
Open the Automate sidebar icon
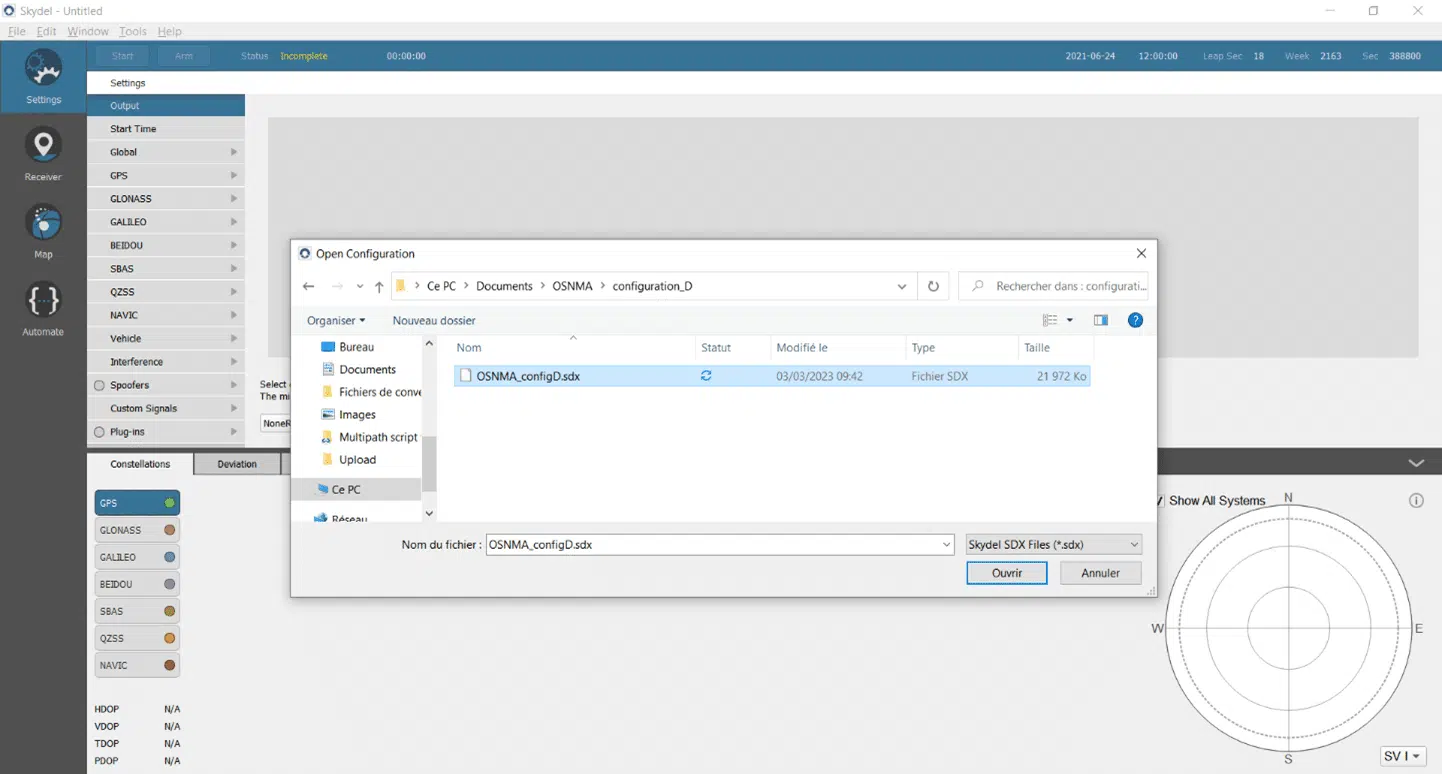click(x=43, y=301)
